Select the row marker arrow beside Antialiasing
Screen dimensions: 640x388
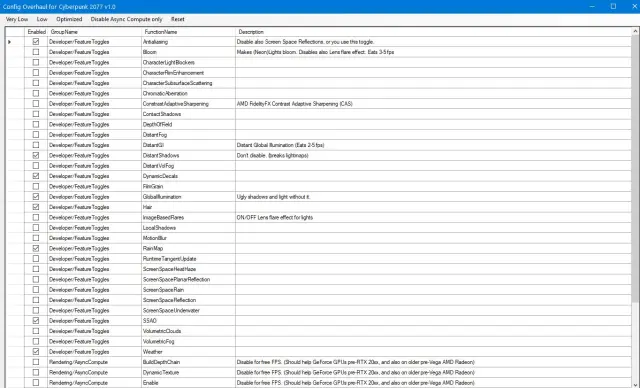click(x=9, y=42)
